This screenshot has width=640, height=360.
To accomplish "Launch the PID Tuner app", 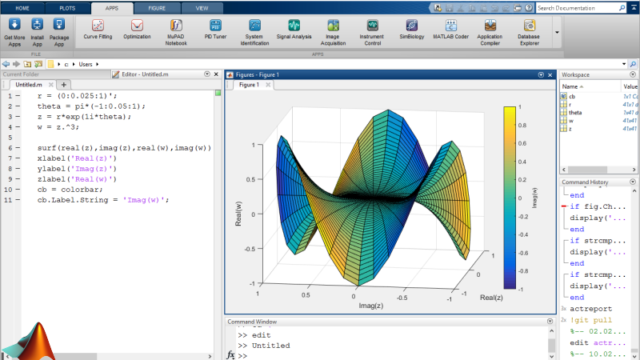I will point(216,29).
